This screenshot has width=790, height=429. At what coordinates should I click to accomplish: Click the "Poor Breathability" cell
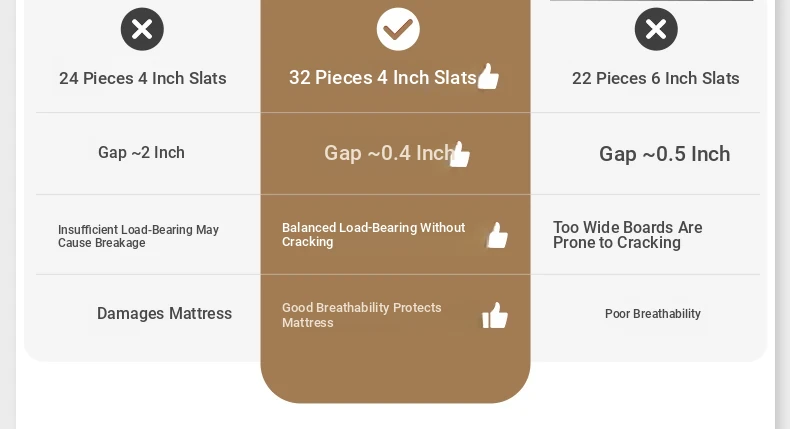[652, 314]
